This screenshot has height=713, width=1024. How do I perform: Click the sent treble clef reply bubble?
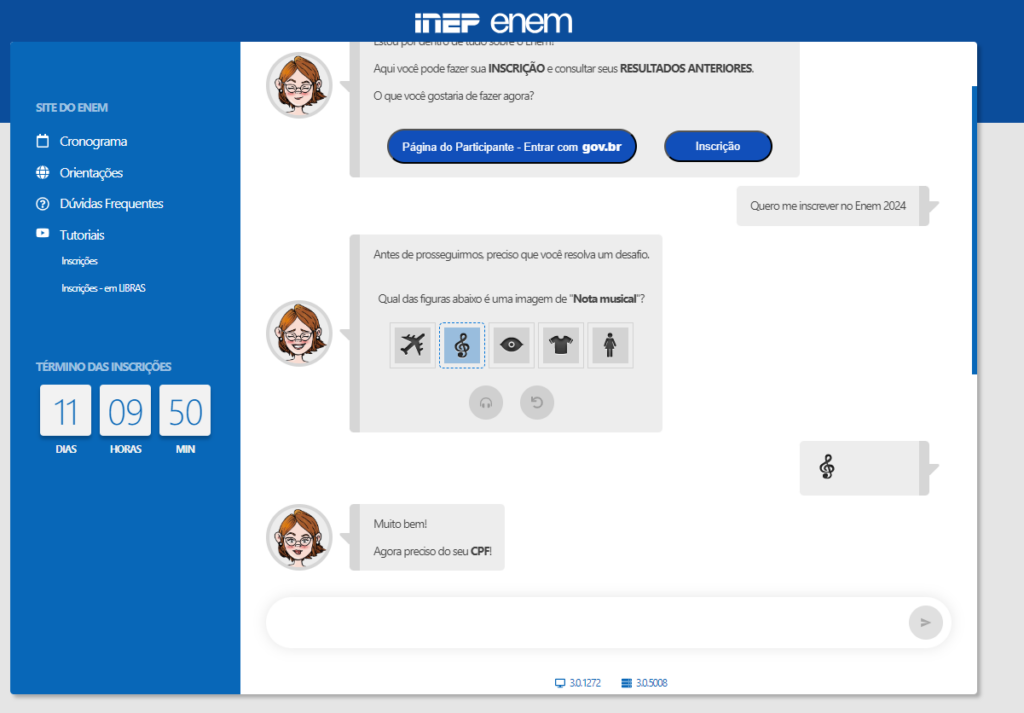(863, 467)
